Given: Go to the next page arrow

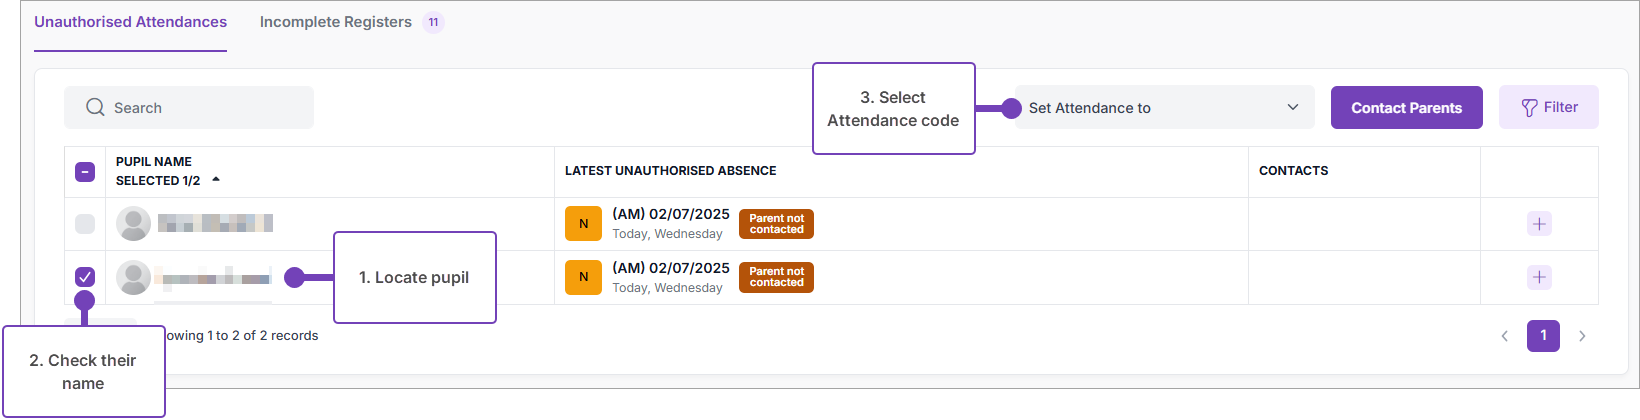Looking at the screenshot, I should pyautogui.click(x=1582, y=336).
